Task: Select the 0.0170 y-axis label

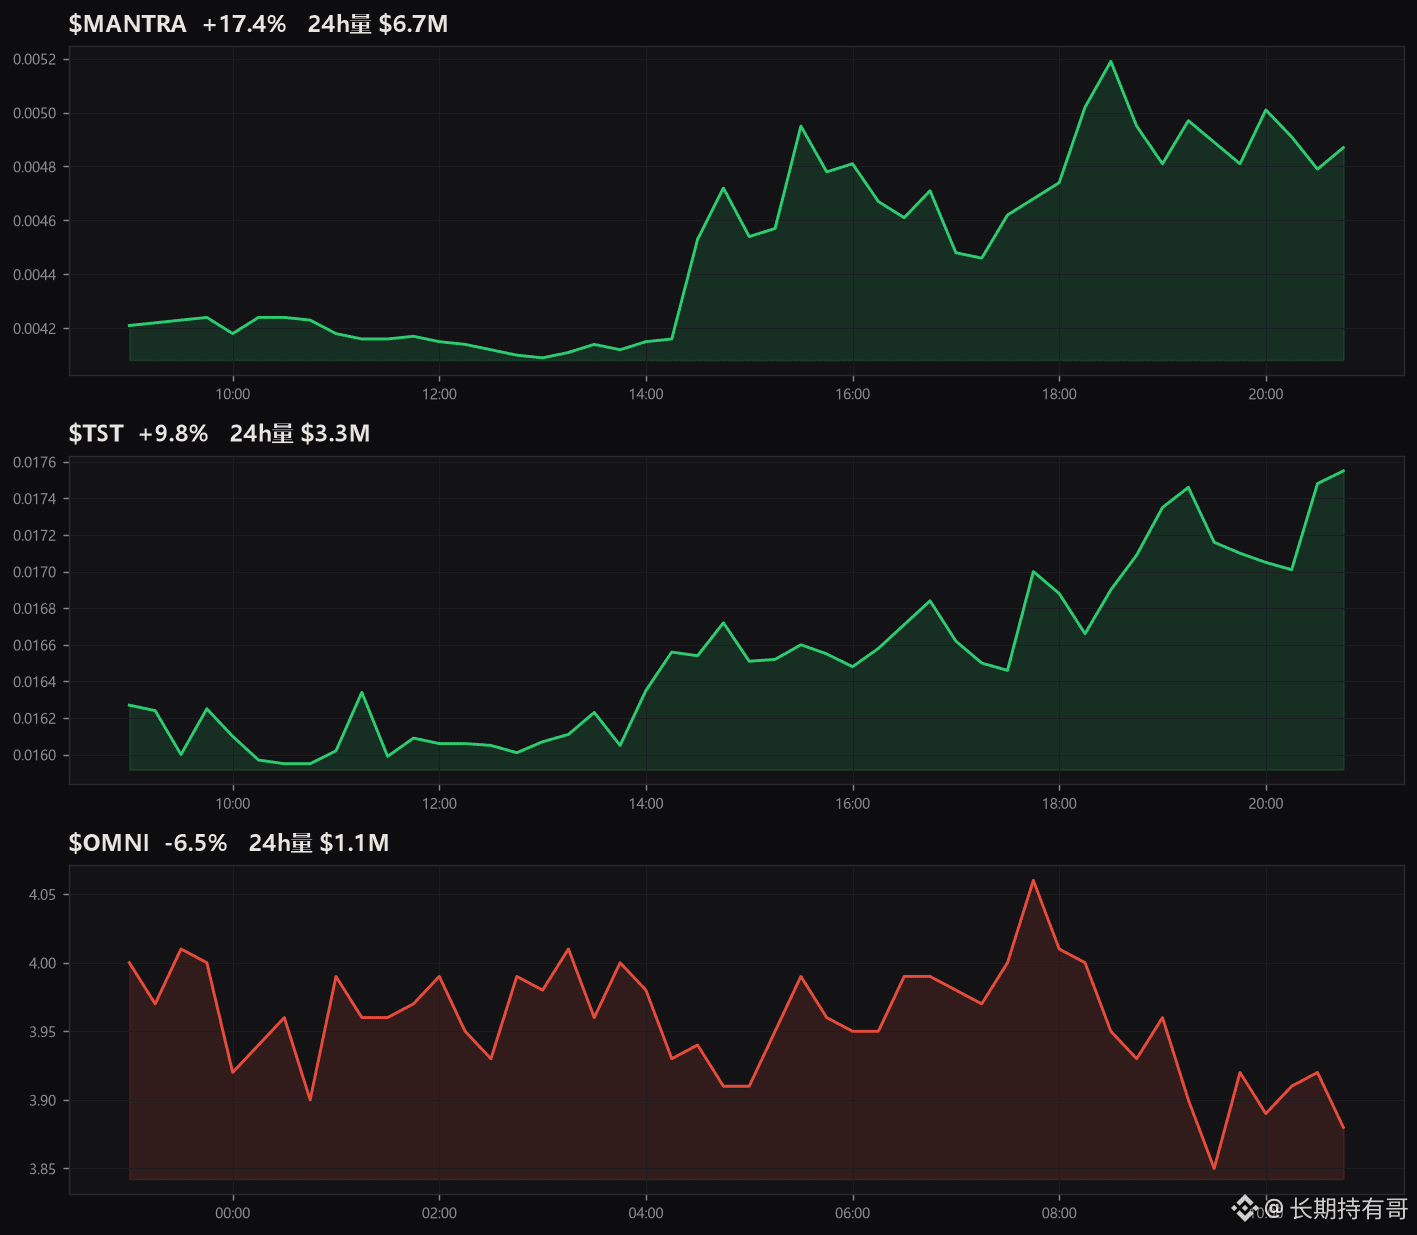Action: [x=35, y=573]
